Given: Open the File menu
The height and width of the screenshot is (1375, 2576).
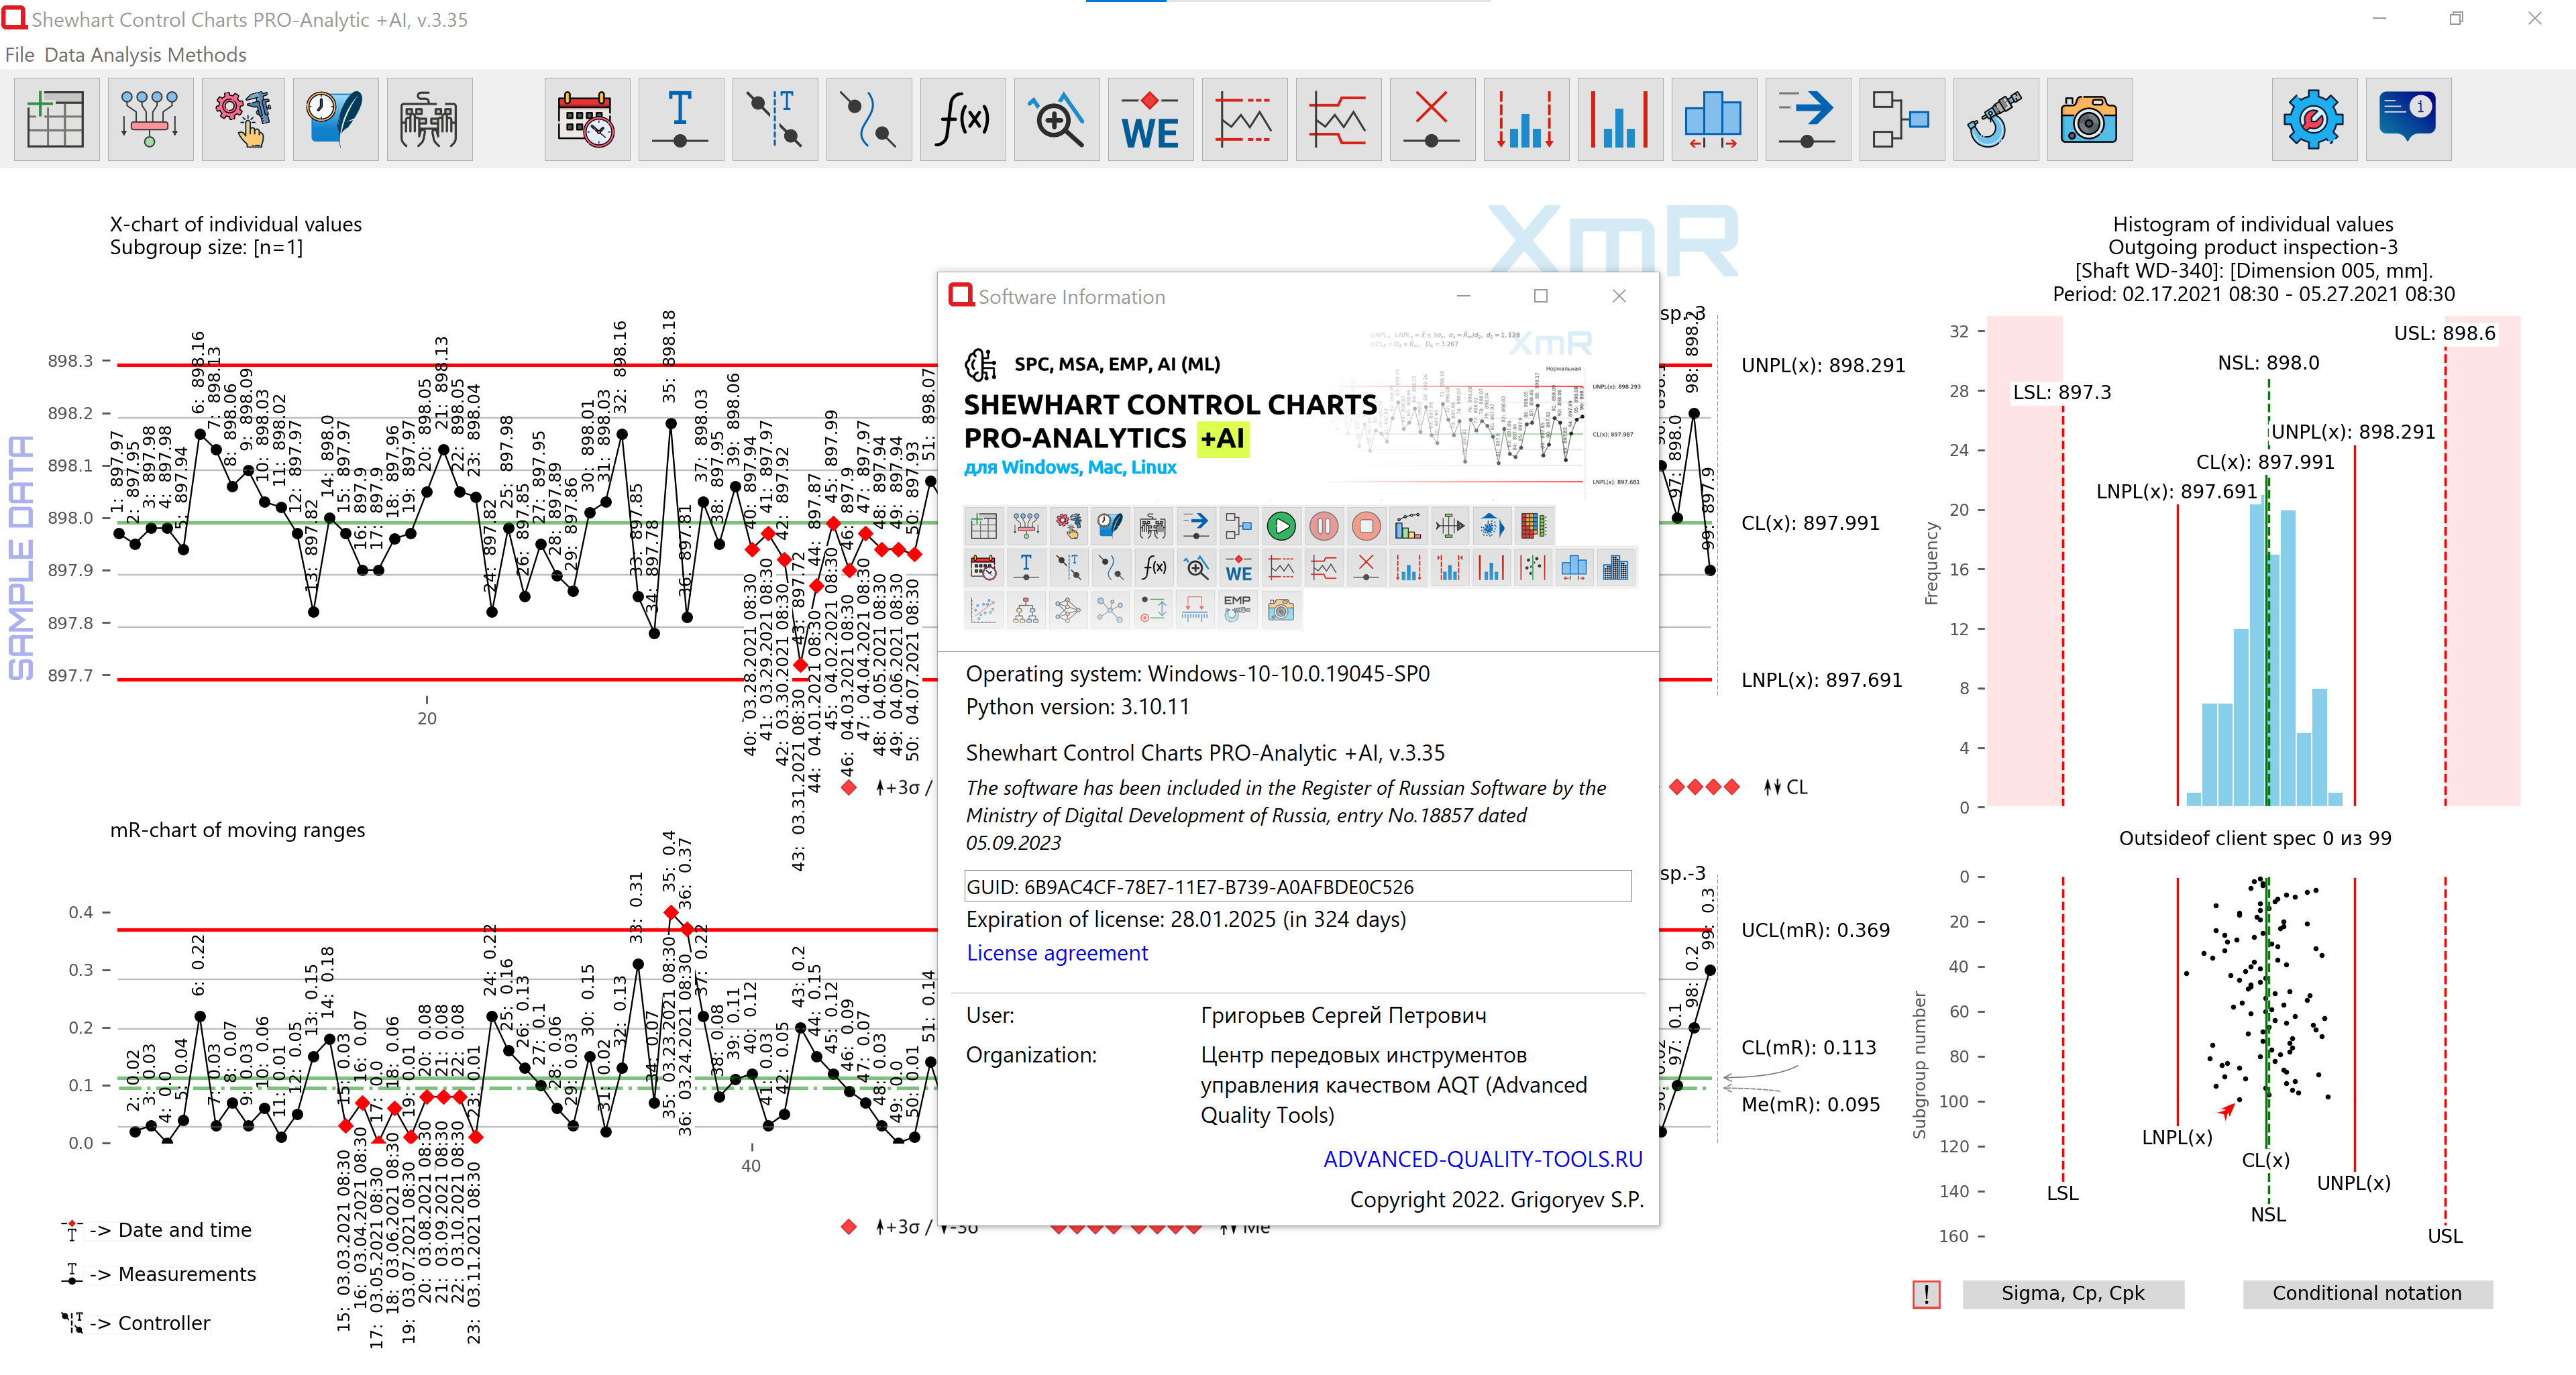Looking at the screenshot, I should tap(19, 55).
